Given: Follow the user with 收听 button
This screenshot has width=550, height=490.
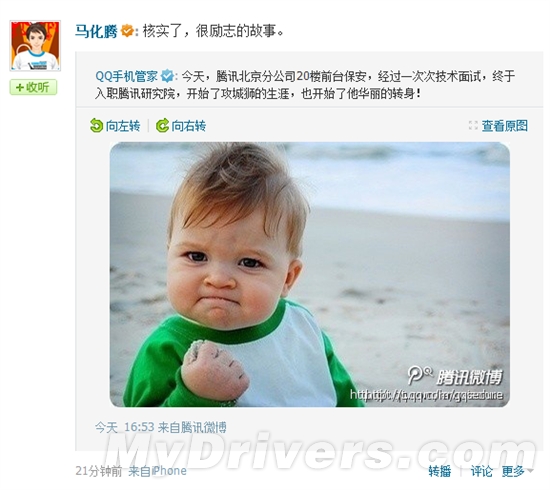Looking at the screenshot, I should click(x=33, y=87).
